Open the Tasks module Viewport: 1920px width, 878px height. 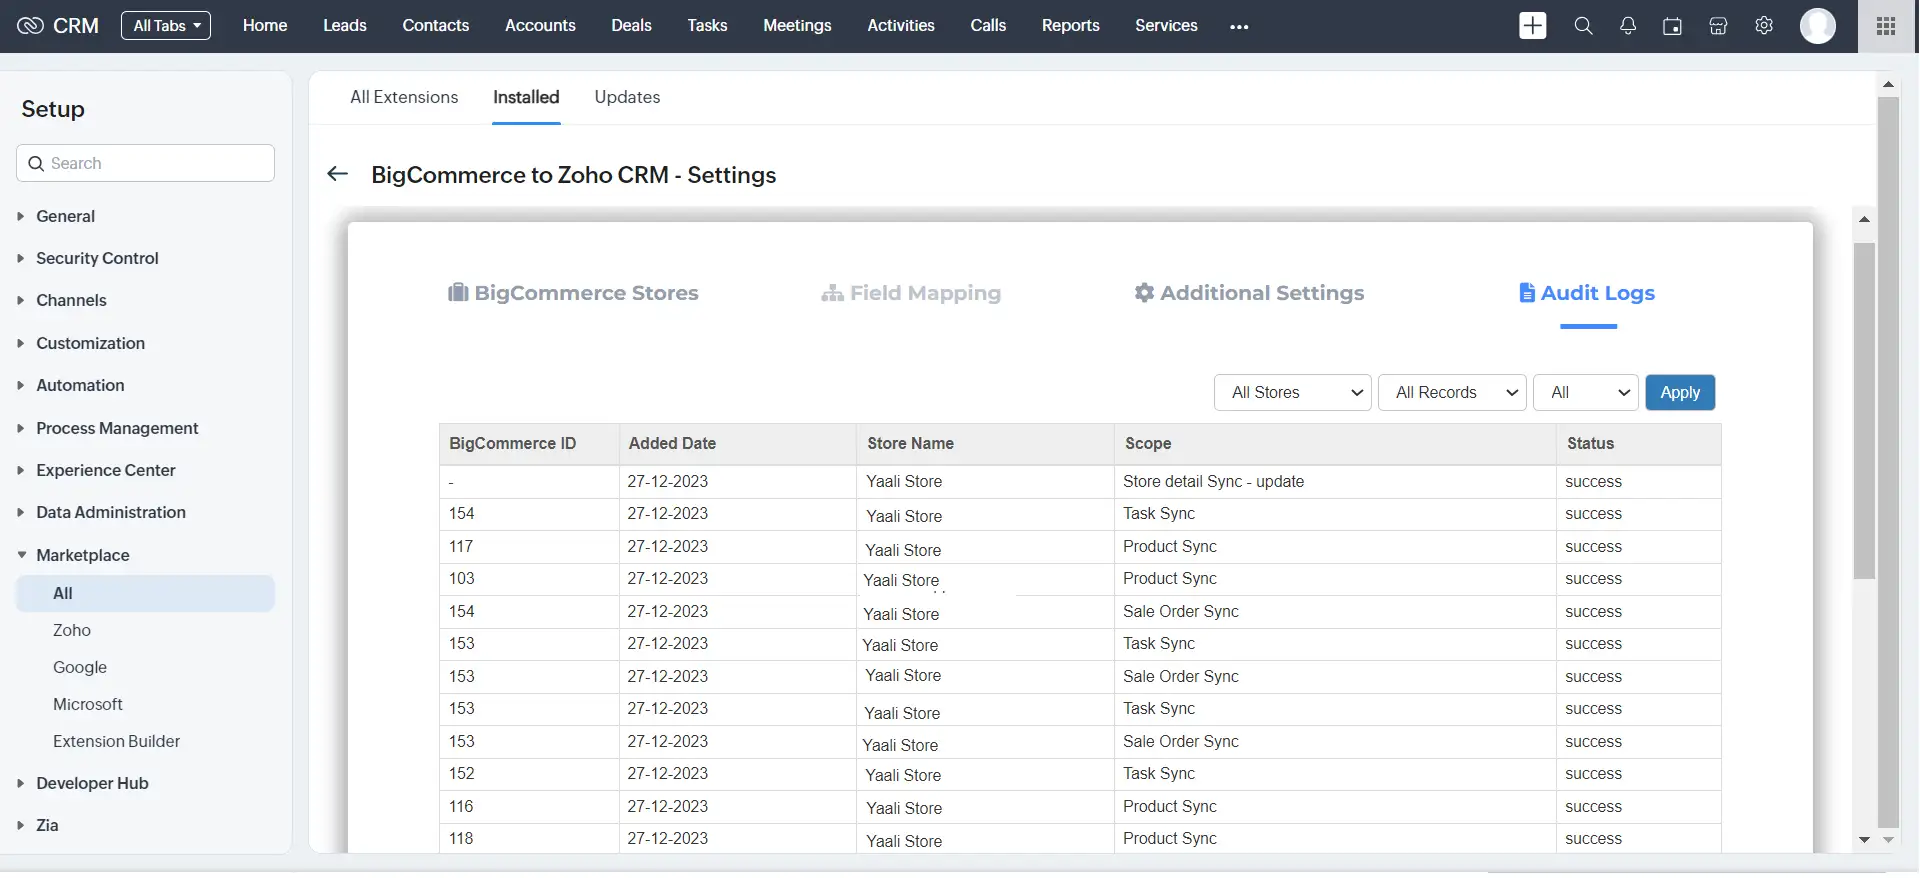[x=707, y=26]
